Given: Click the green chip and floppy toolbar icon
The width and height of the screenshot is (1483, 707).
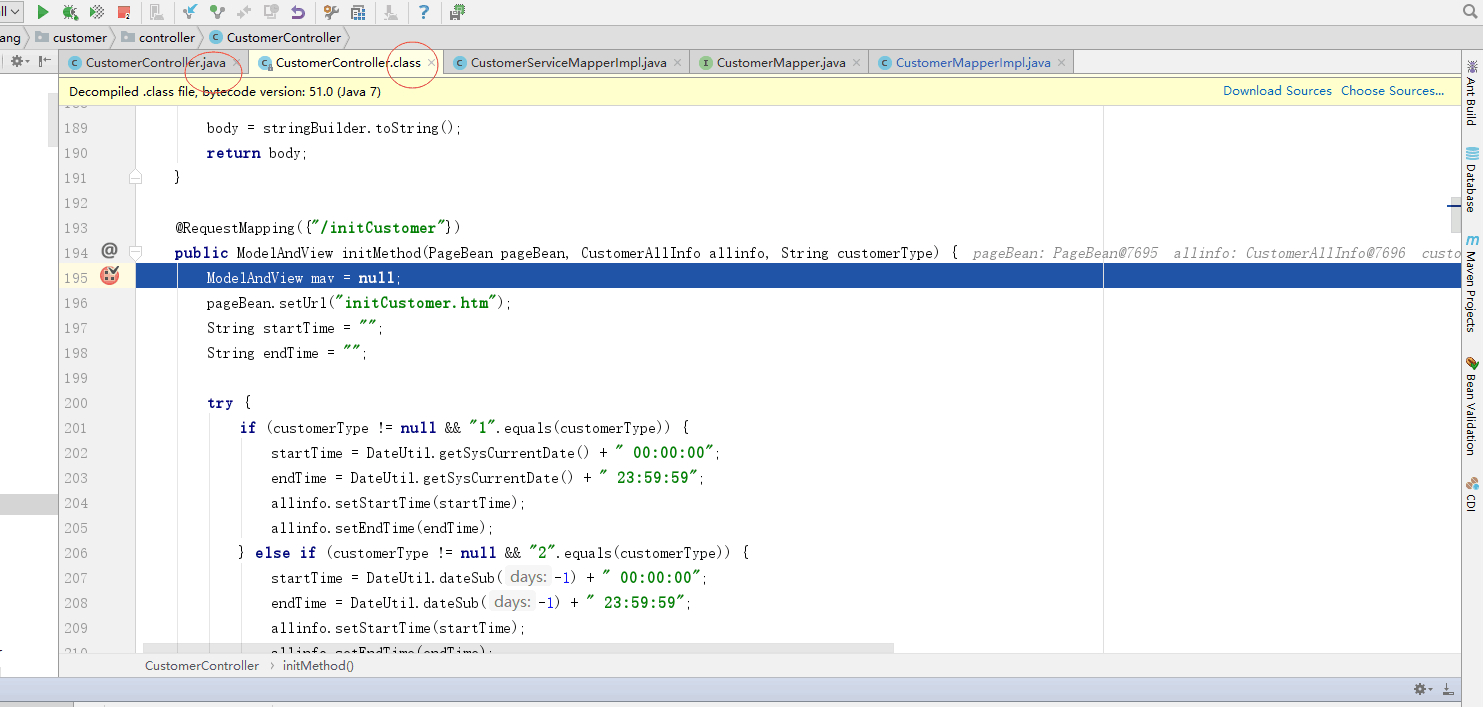Looking at the screenshot, I should [457, 12].
